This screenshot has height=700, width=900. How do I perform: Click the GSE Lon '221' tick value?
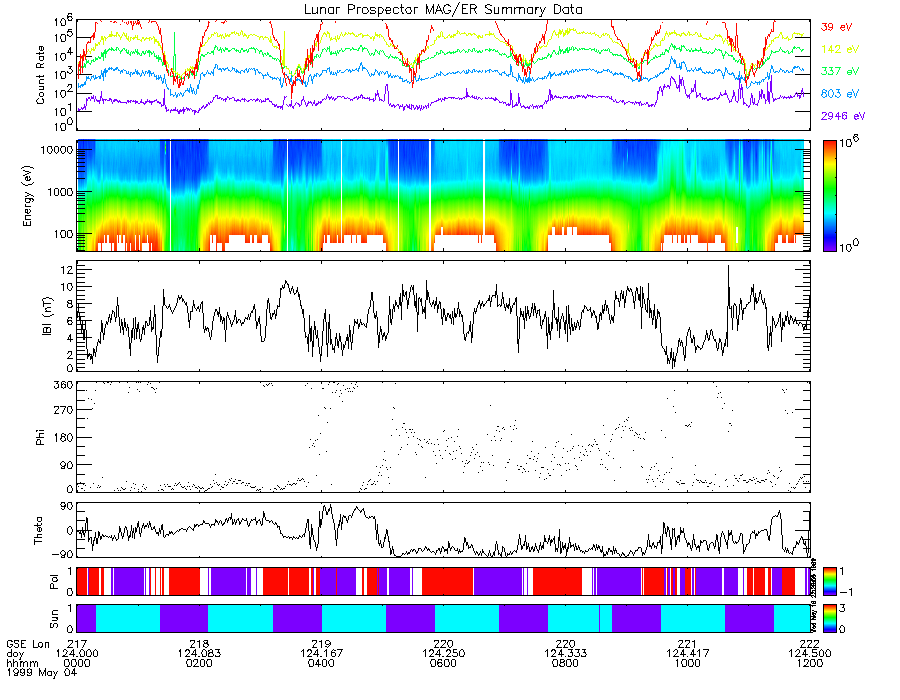688,644
